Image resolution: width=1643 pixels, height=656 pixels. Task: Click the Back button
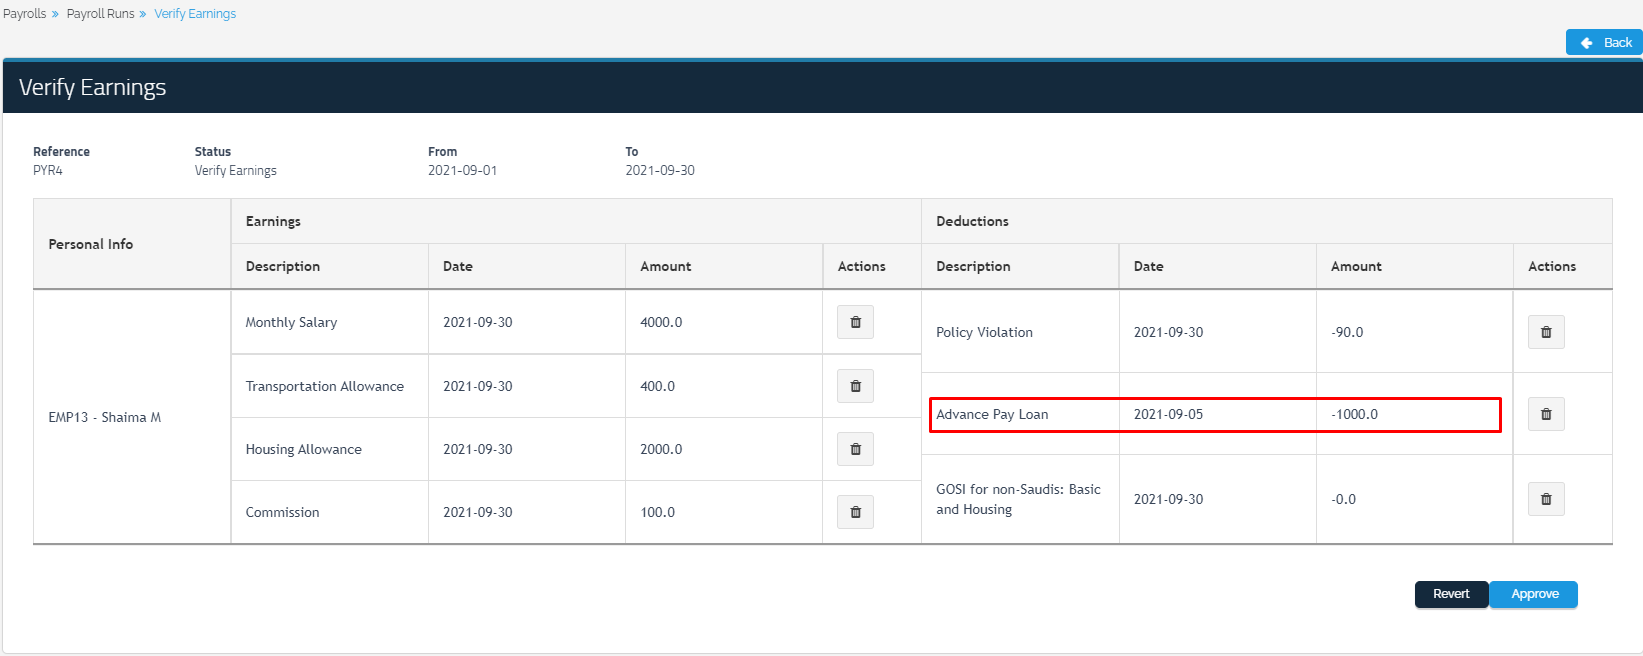point(1604,42)
